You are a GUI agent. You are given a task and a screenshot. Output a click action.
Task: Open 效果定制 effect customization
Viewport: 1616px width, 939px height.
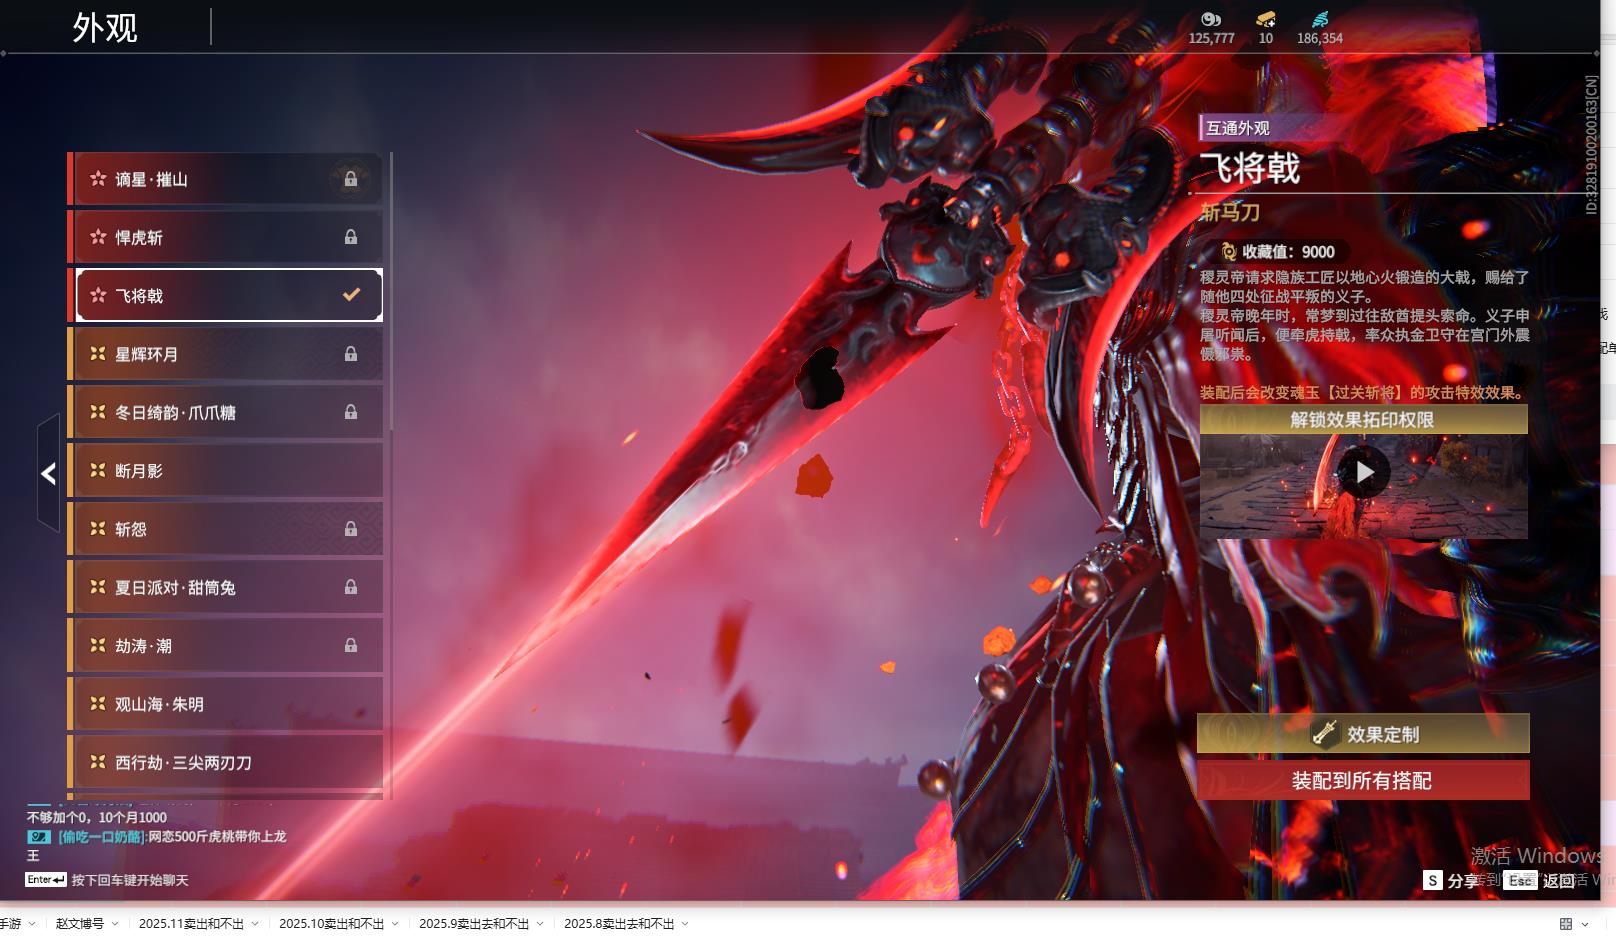click(1363, 734)
